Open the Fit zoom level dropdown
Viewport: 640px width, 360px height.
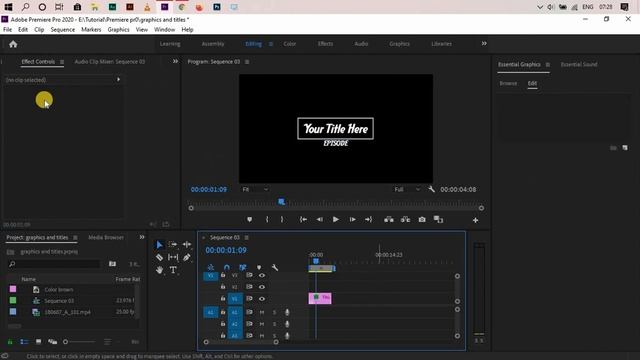click(255, 189)
